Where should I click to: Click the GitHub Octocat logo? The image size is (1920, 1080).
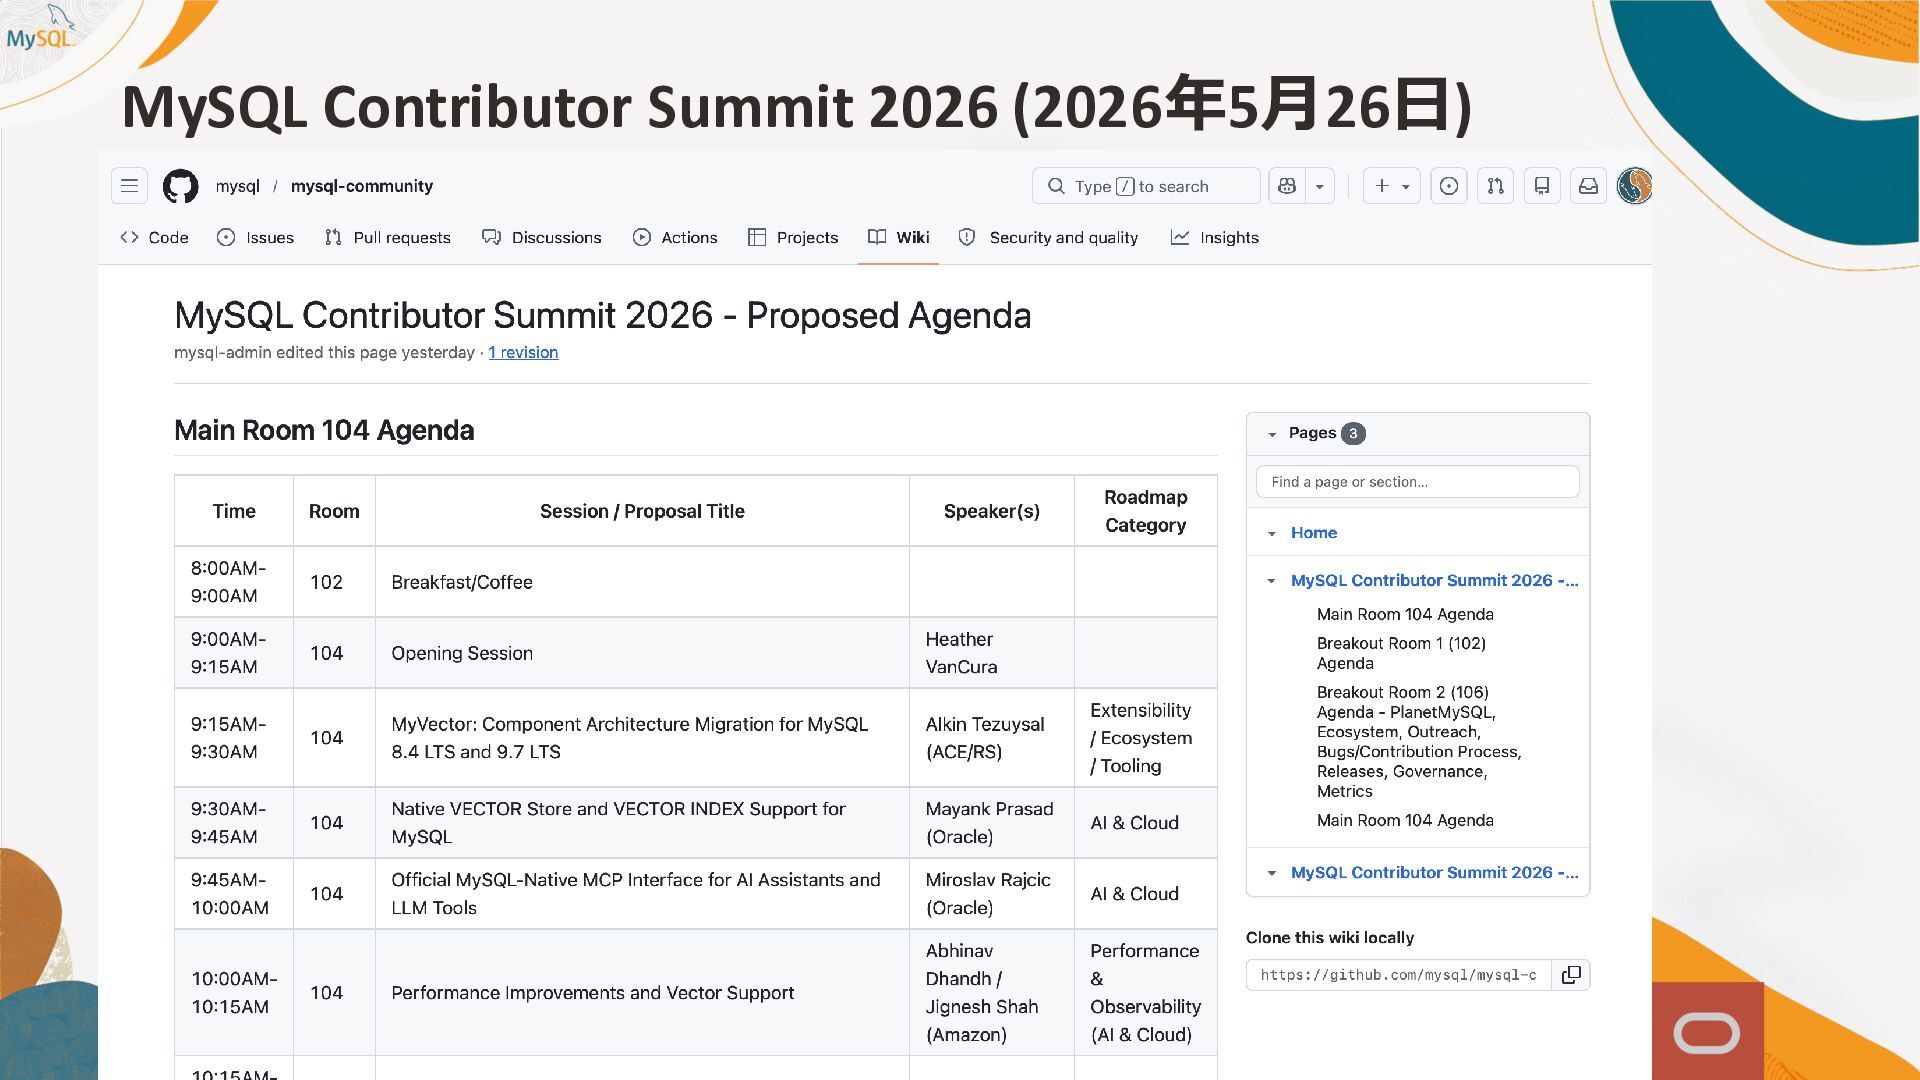pos(181,186)
